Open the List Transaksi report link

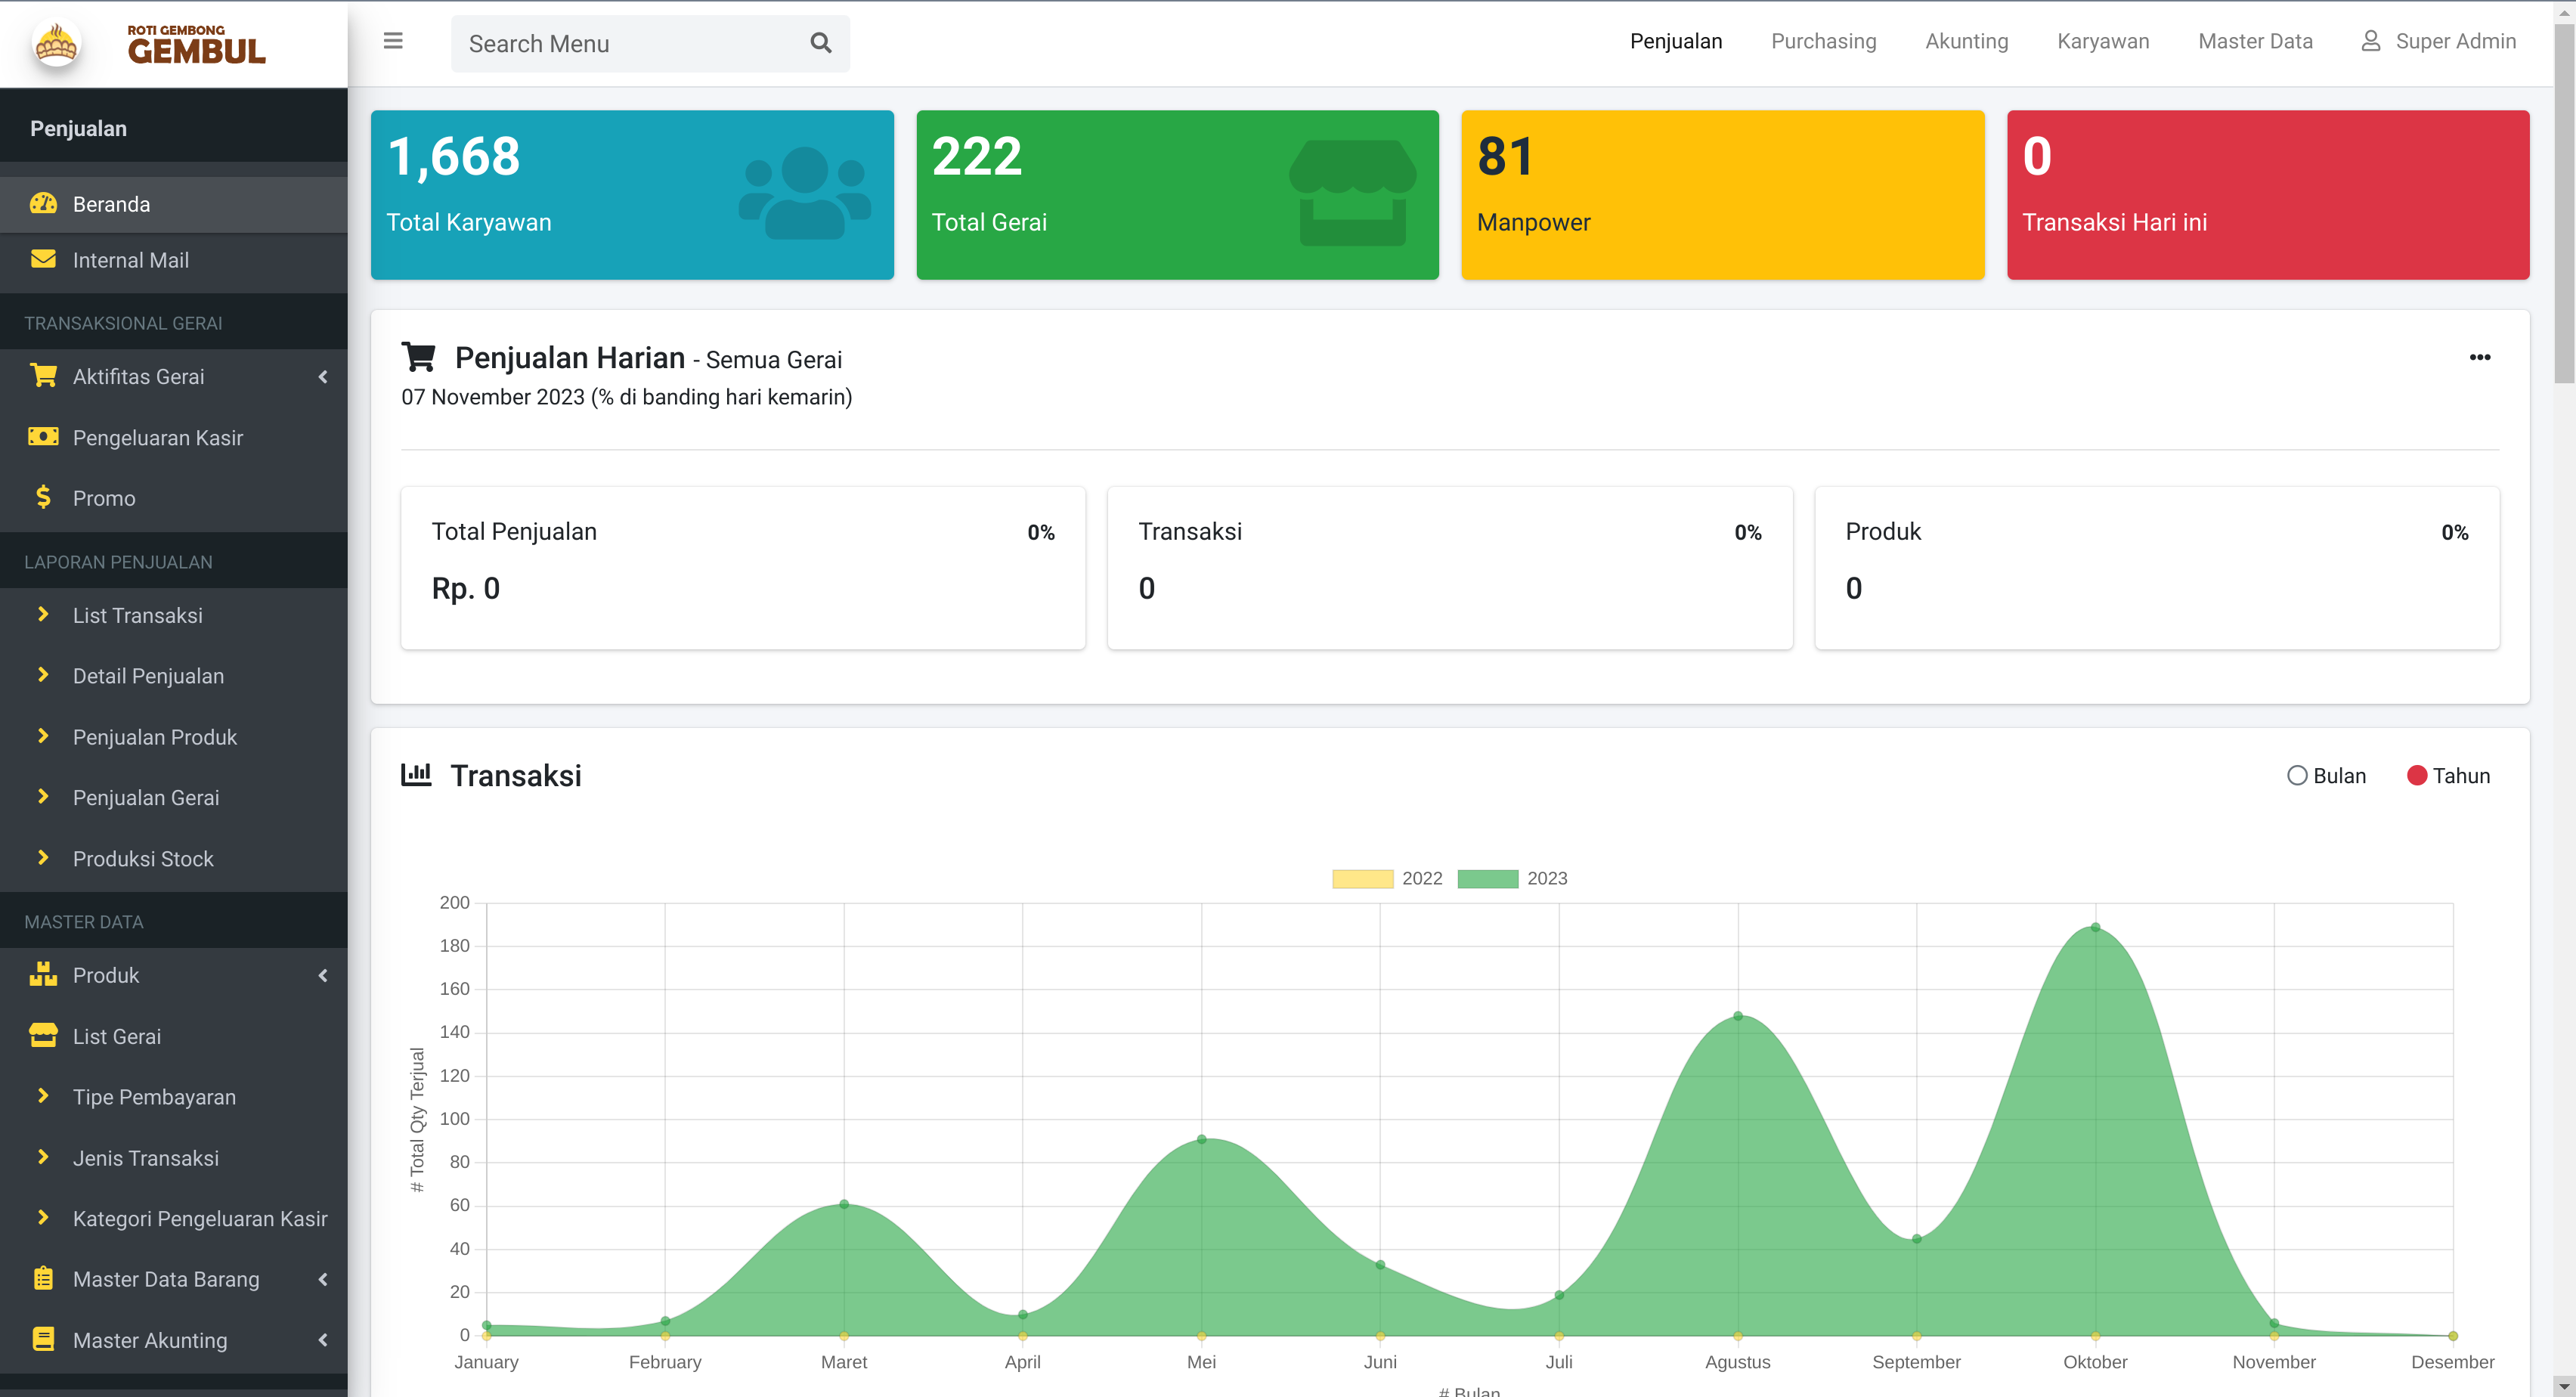coord(137,615)
